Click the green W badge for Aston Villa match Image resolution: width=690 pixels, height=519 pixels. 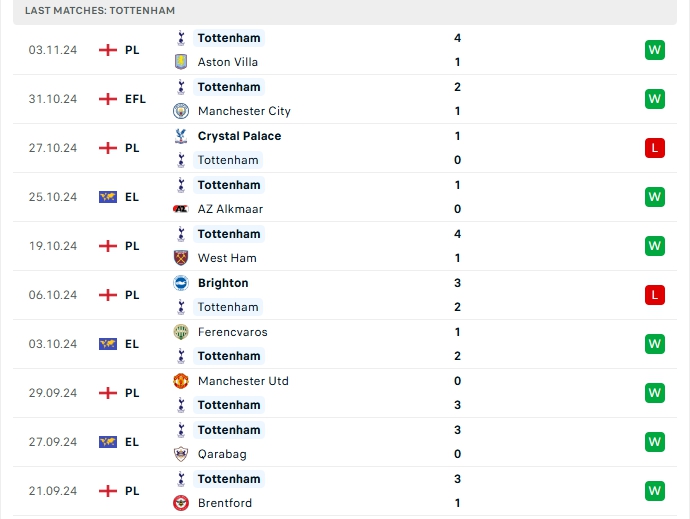coord(655,50)
